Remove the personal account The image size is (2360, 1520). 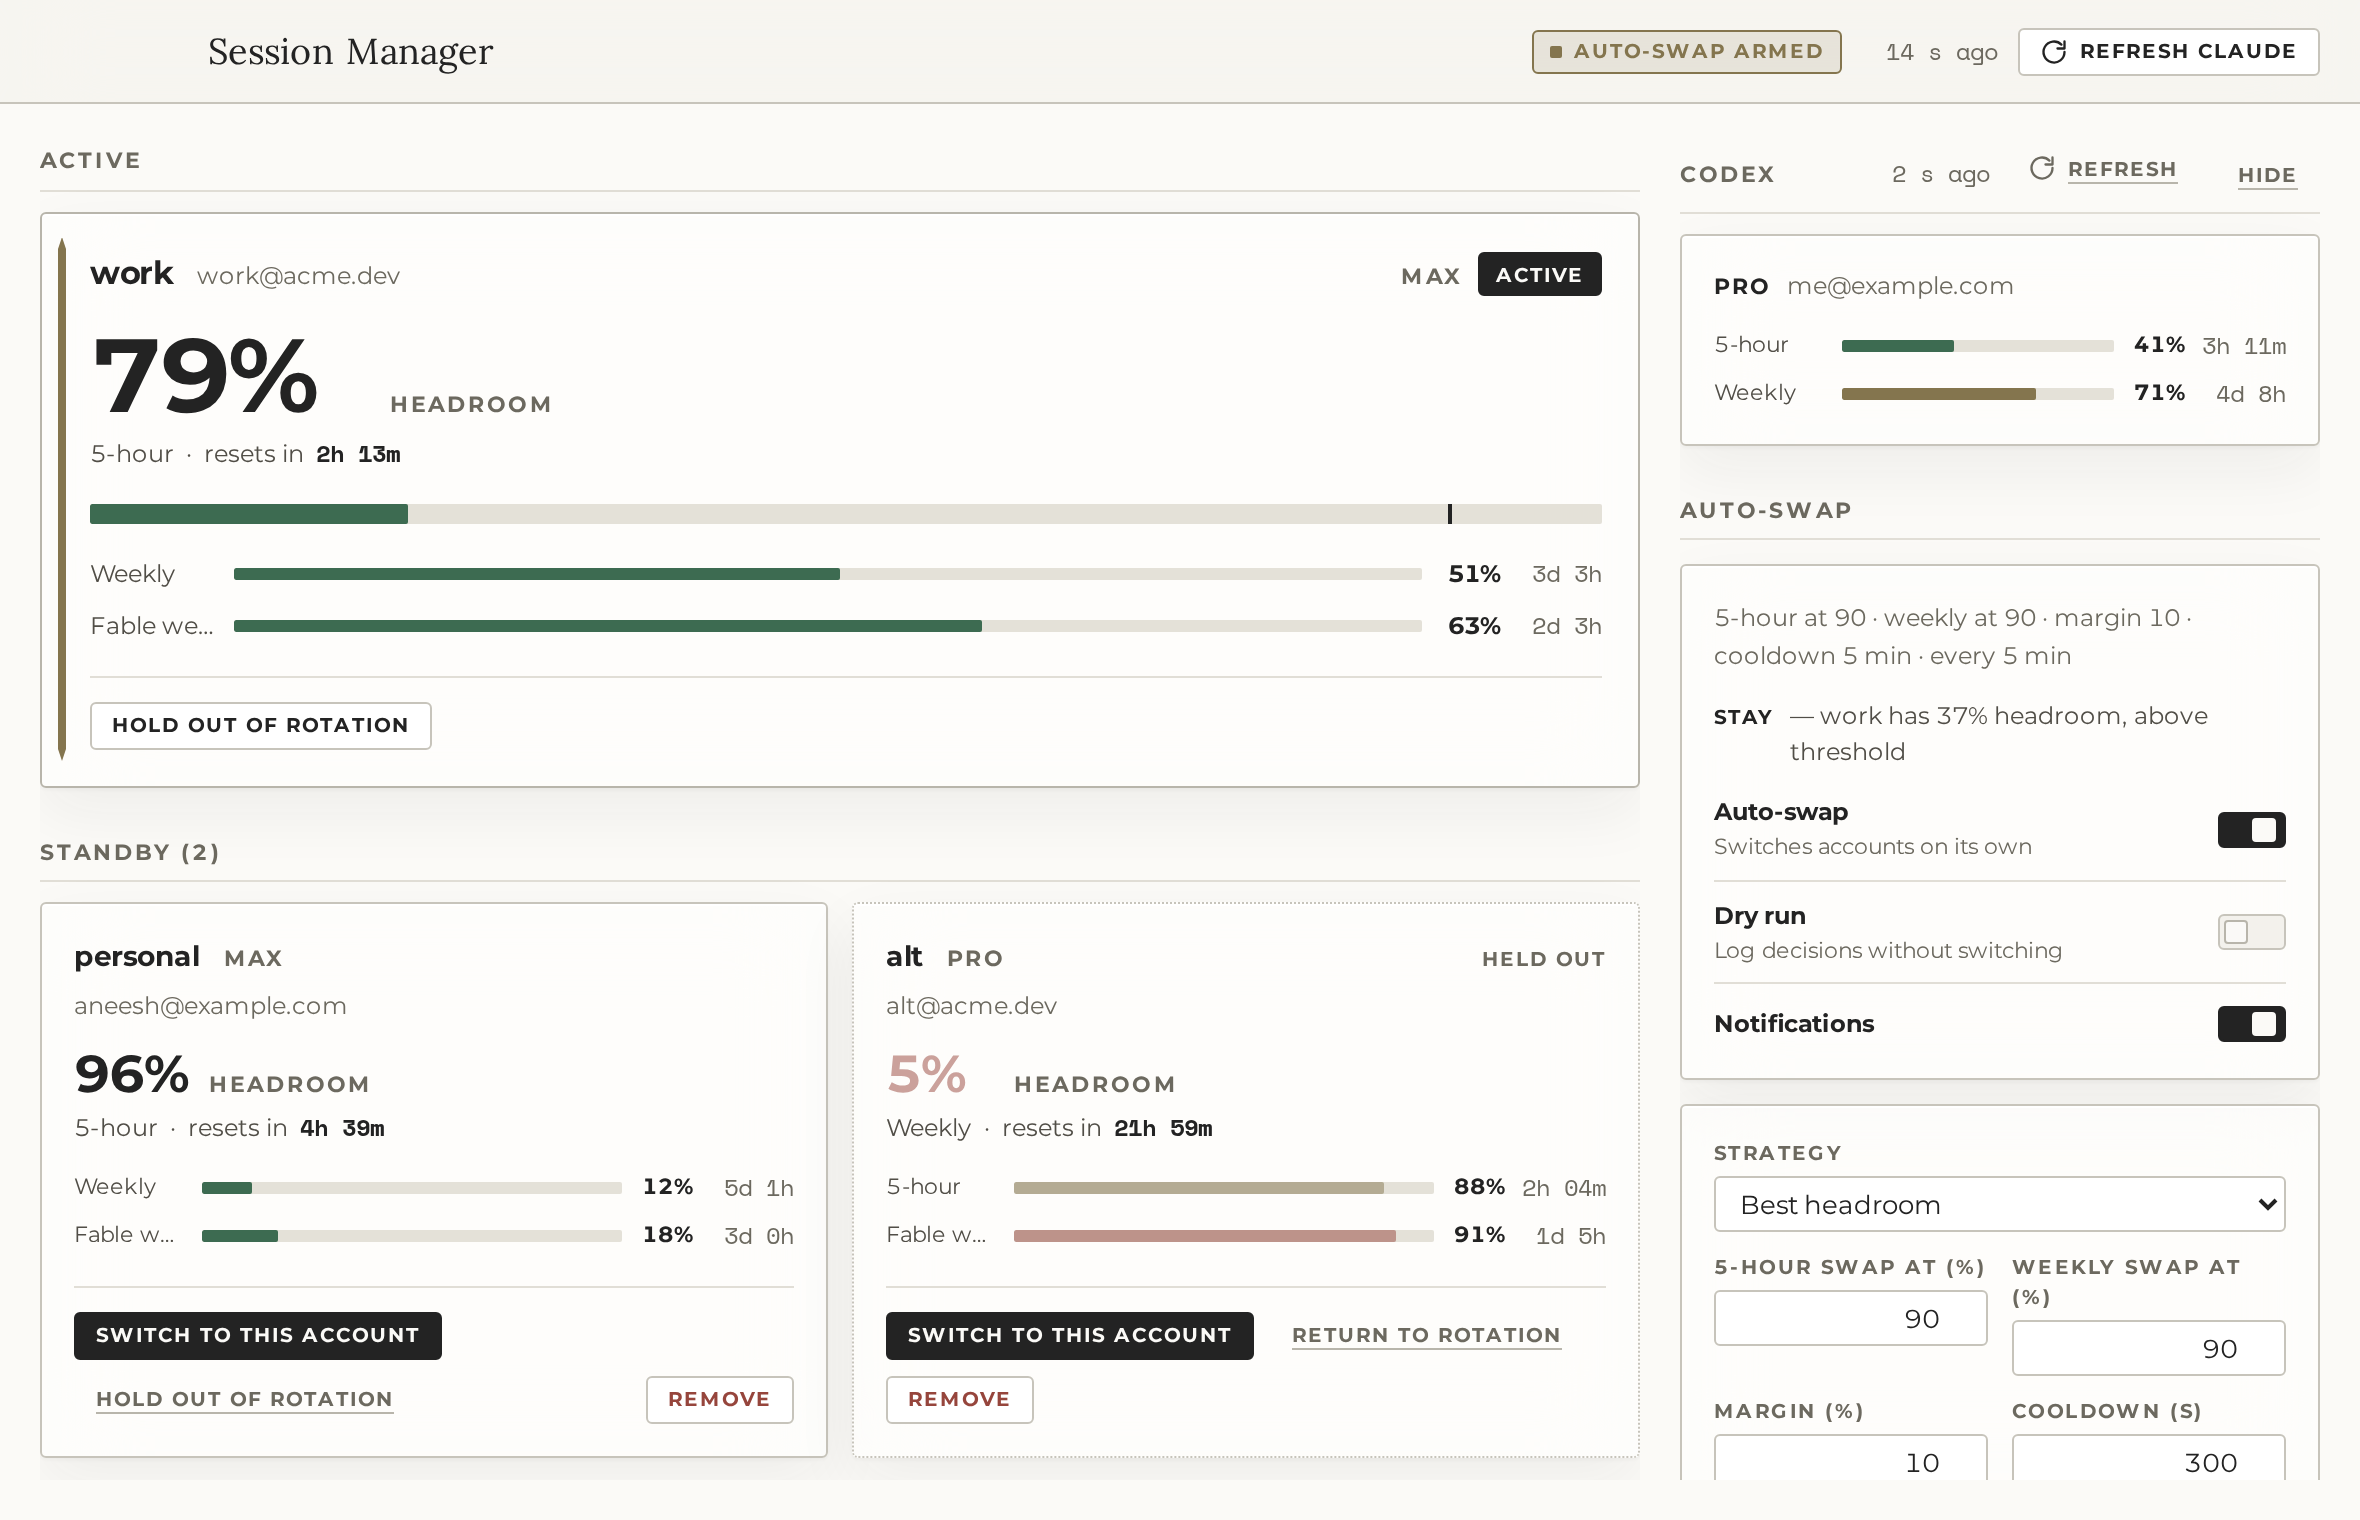[x=719, y=1399]
